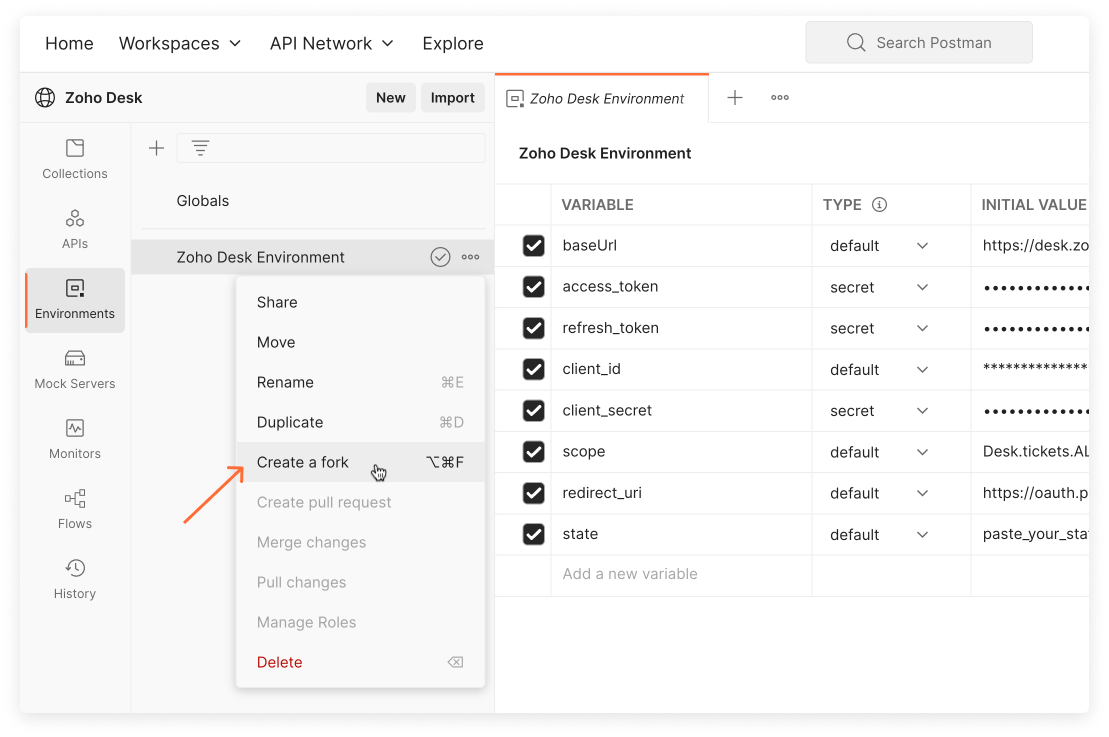
Task: Click the Zoho Desk workspace globe icon
Action: (x=45, y=98)
